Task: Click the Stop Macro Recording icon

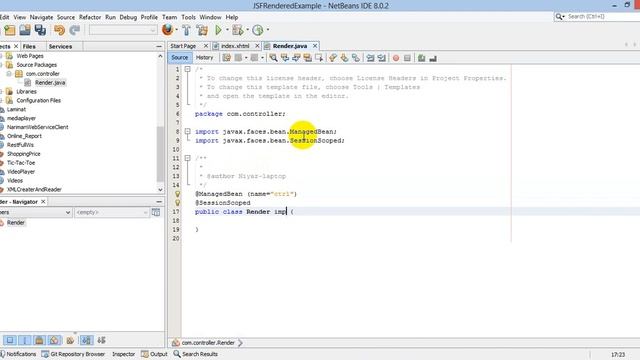Action: (407, 58)
